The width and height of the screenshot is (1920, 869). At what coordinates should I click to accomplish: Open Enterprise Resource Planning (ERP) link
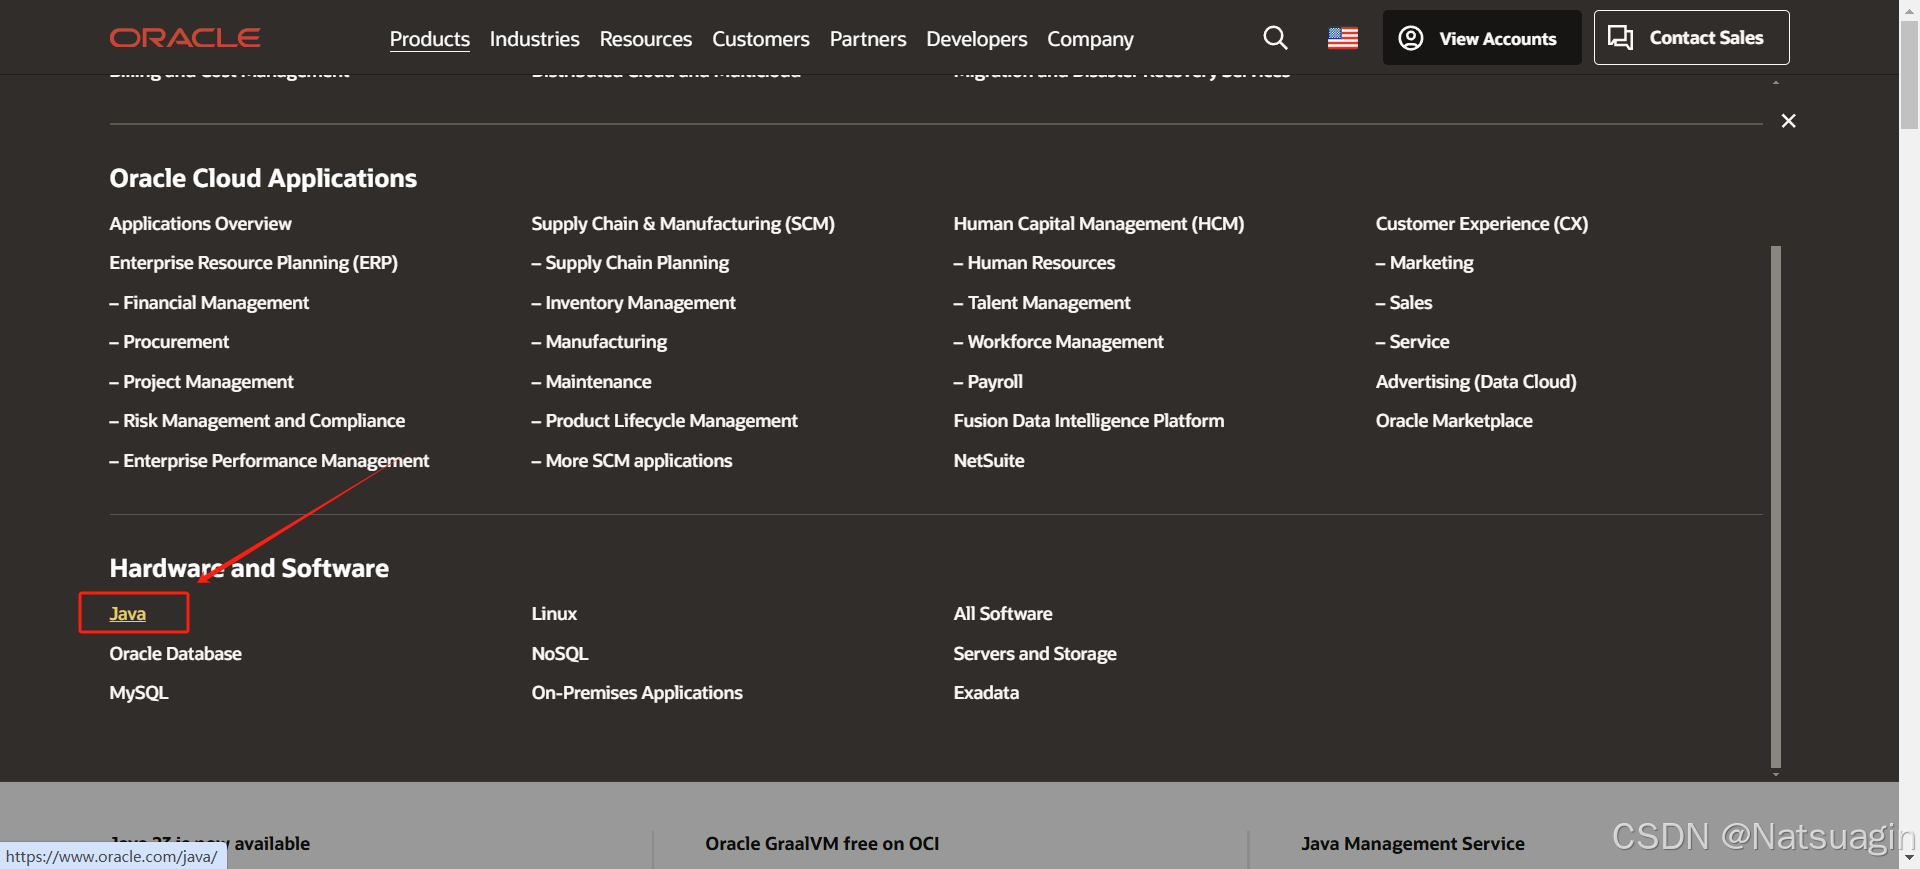(254, 262)
